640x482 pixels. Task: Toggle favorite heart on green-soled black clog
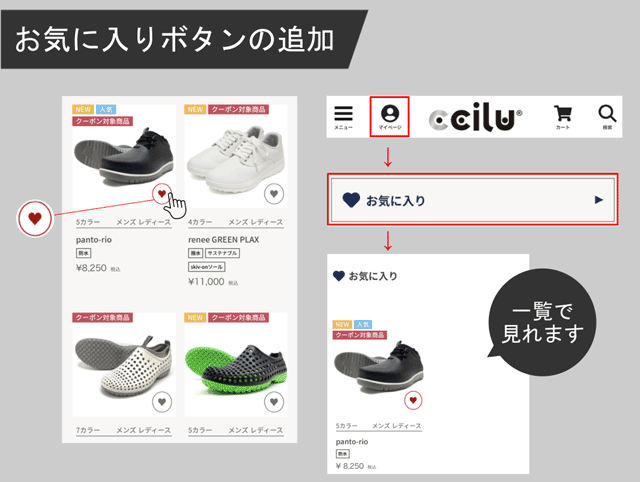[274, 402]
